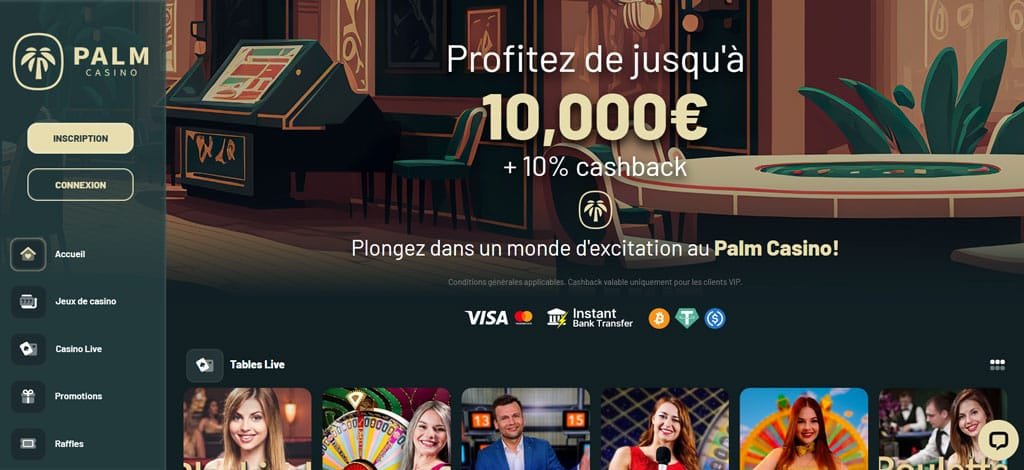
Task: Click the Raffles ticket icon
Action: click(x=28, y=444)
